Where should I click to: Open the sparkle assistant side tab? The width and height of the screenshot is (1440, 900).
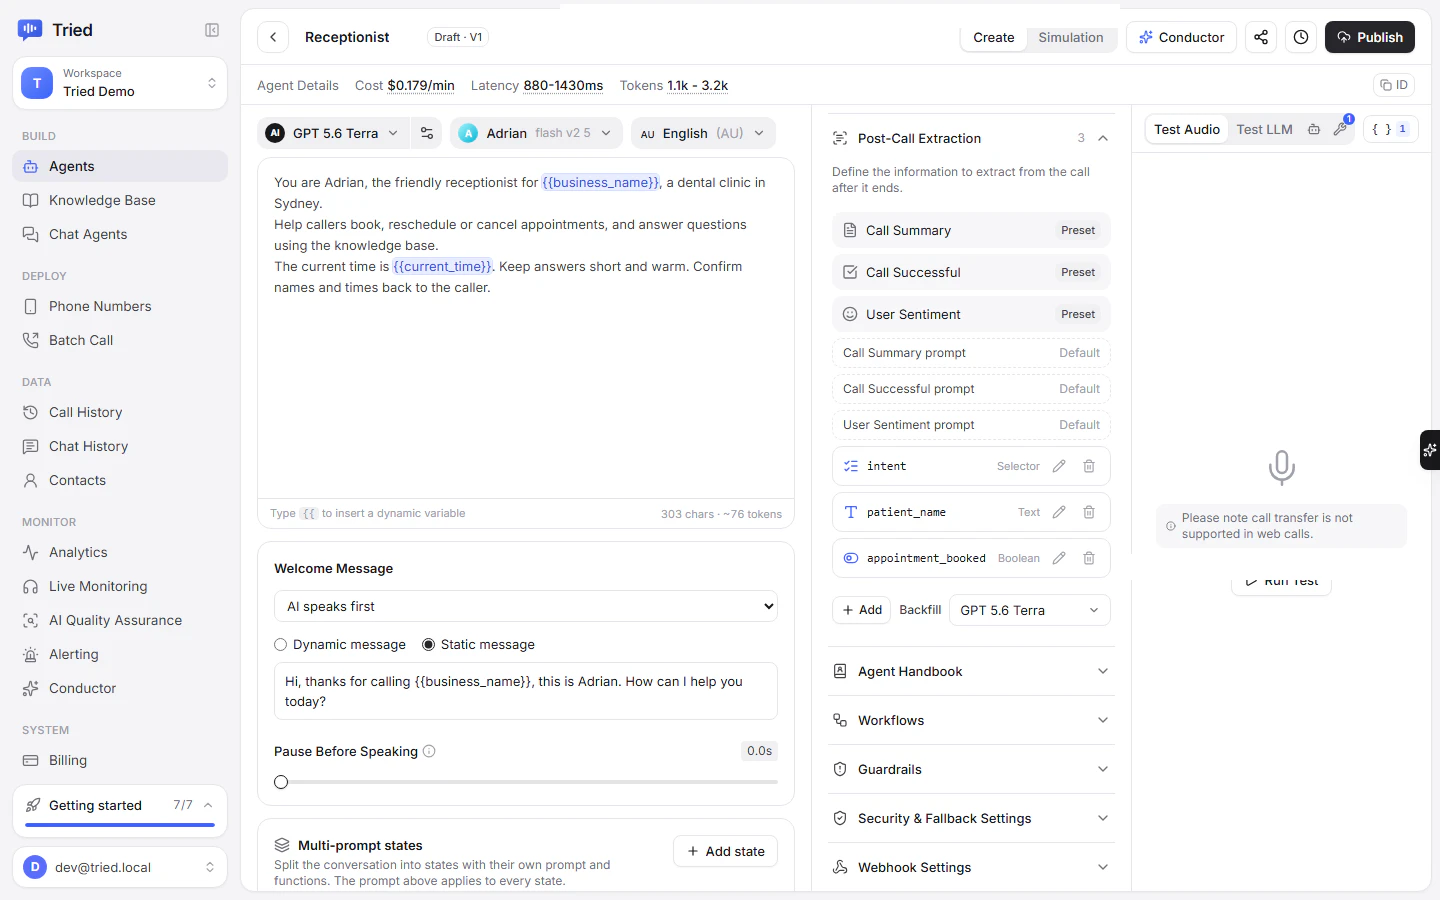[x=1430, y=450]
